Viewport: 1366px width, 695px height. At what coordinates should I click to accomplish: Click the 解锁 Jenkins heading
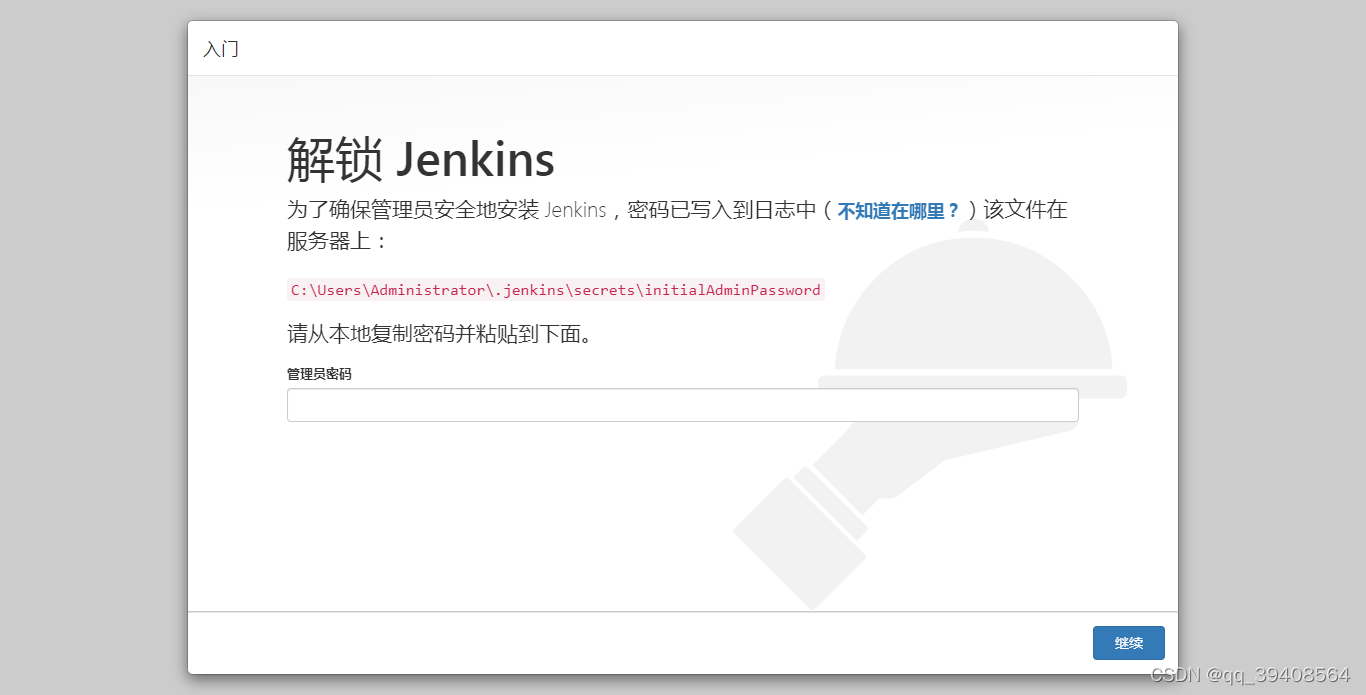[x=420, y=159]
